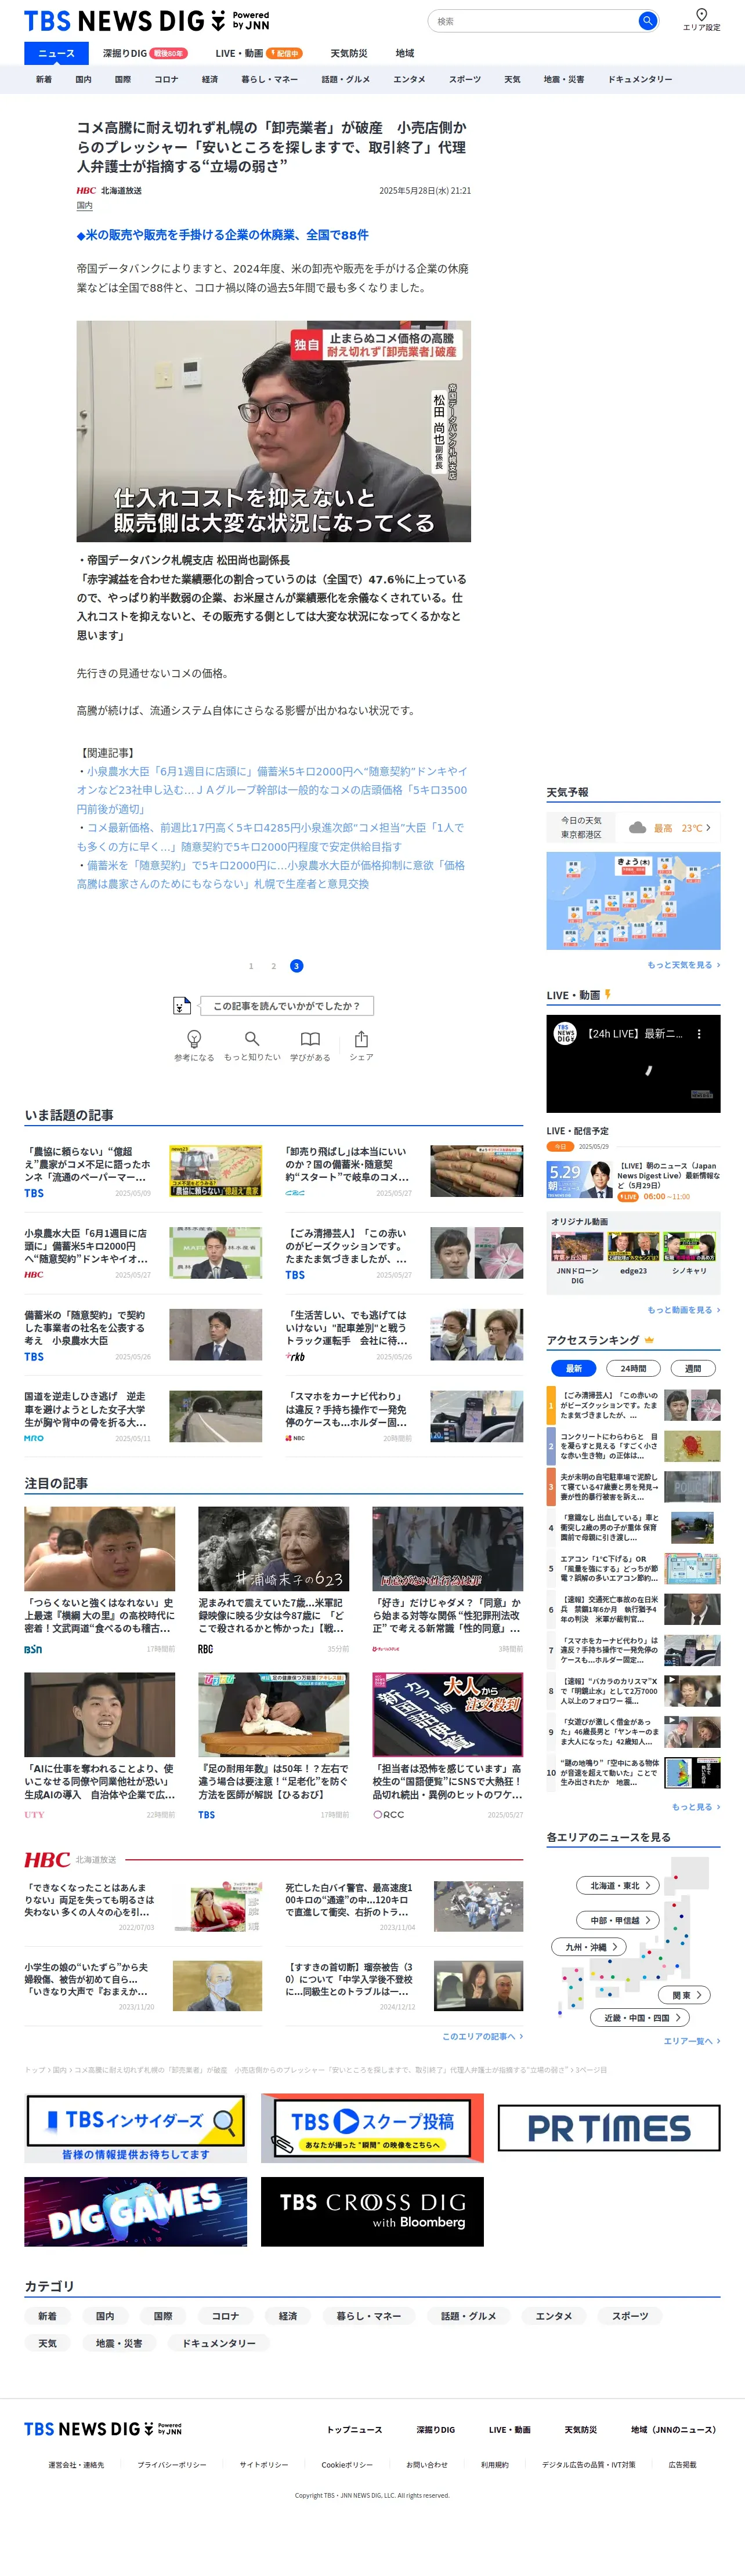
Task: Click the 参考になる lightbulb reaction icon
Action: (194, 1039)
